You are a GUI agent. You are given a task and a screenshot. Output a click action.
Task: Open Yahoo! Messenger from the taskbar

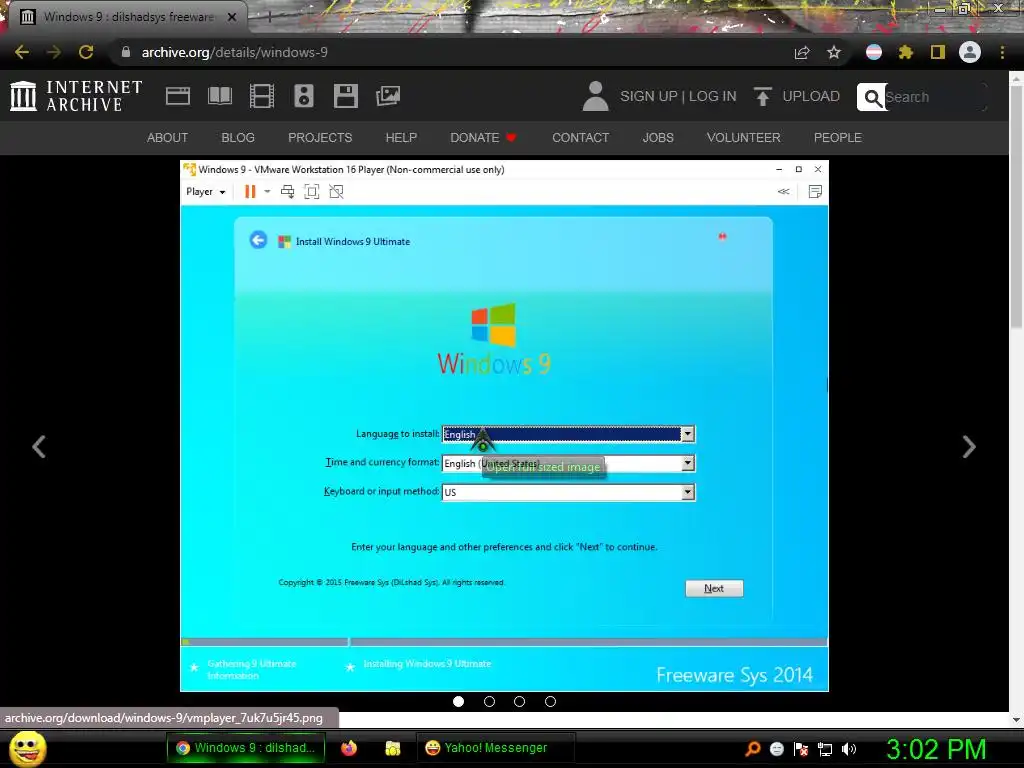495,748
